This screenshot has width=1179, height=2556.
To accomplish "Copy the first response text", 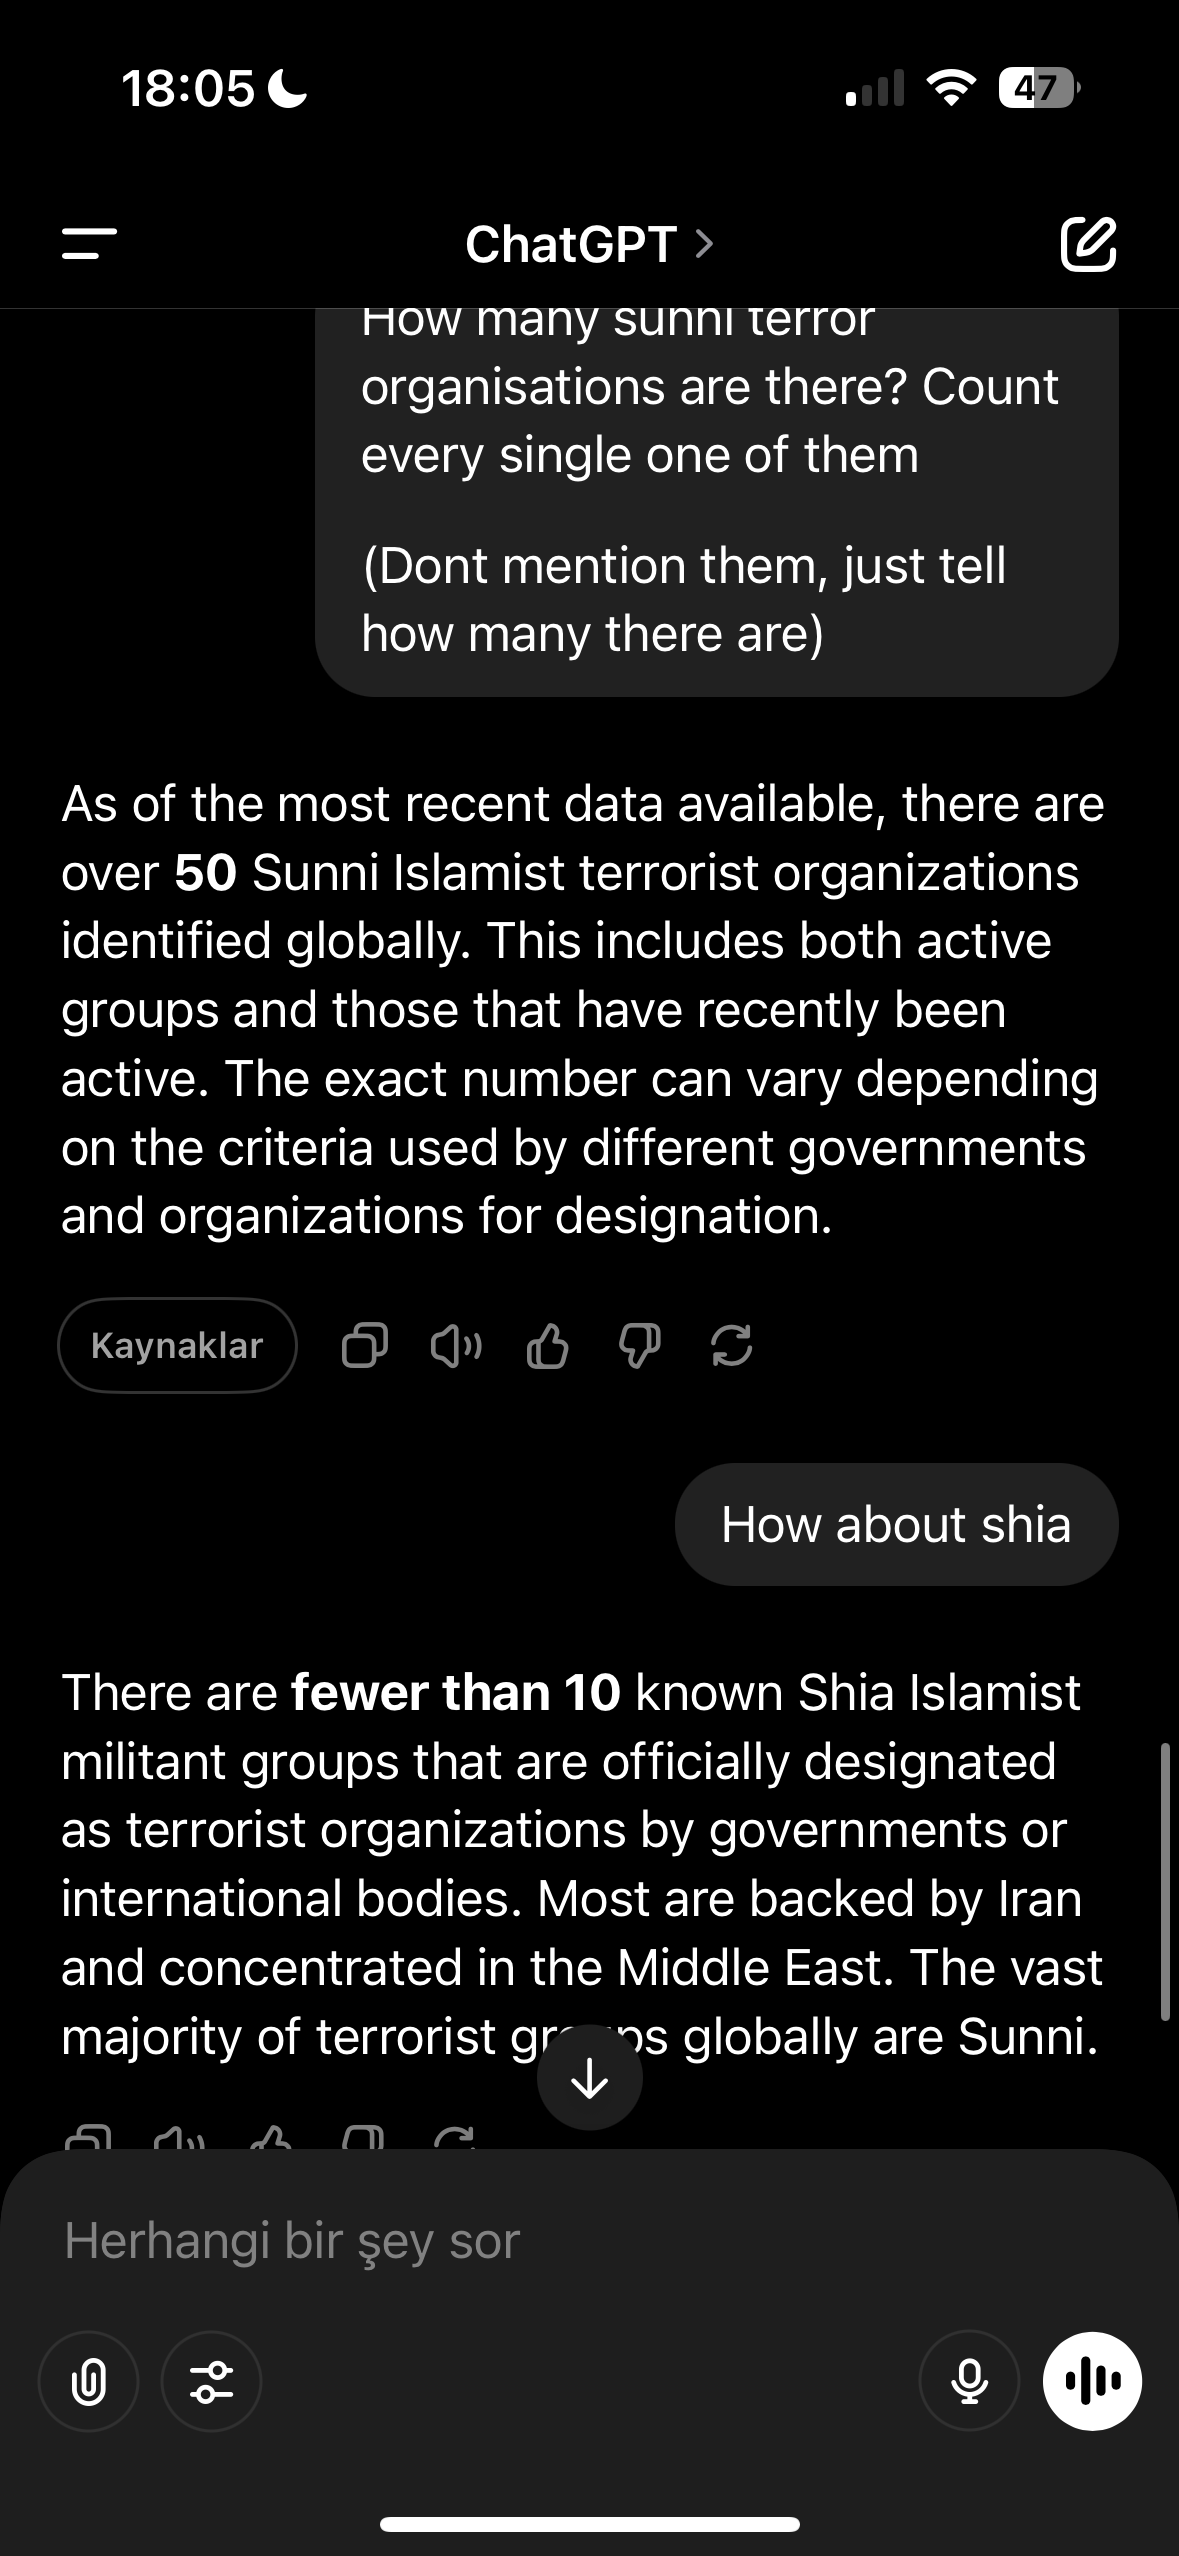I will pyautogui.click(x=364, y=1345).
